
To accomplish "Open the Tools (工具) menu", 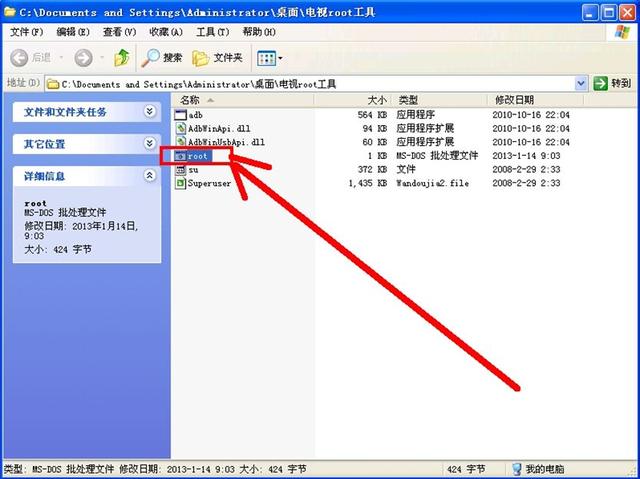I will coord(212,32).
